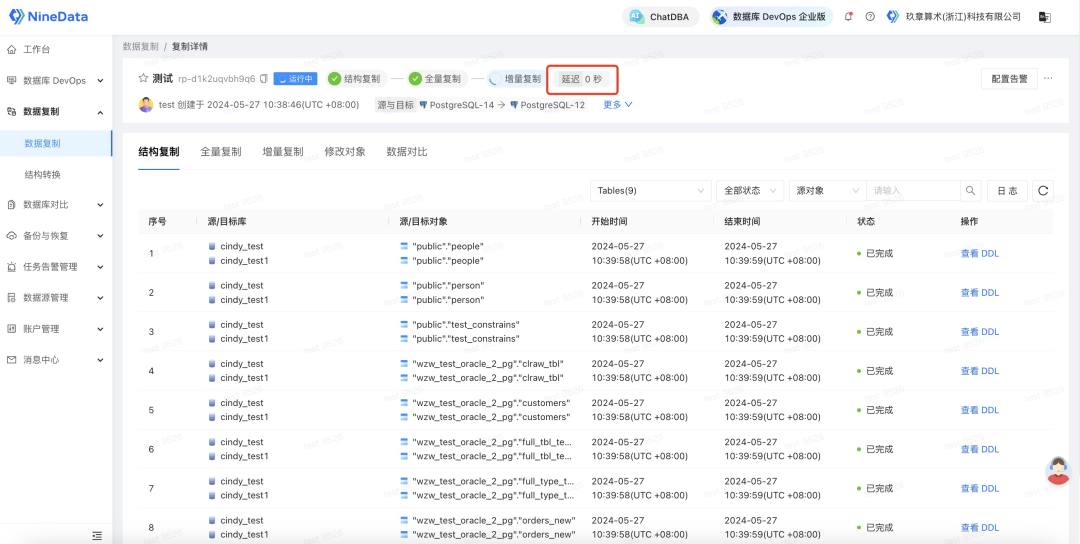Open the 源对象 dropdown
The width and height of the screenshot is (1080, 544).
click(x=827, y=191)
